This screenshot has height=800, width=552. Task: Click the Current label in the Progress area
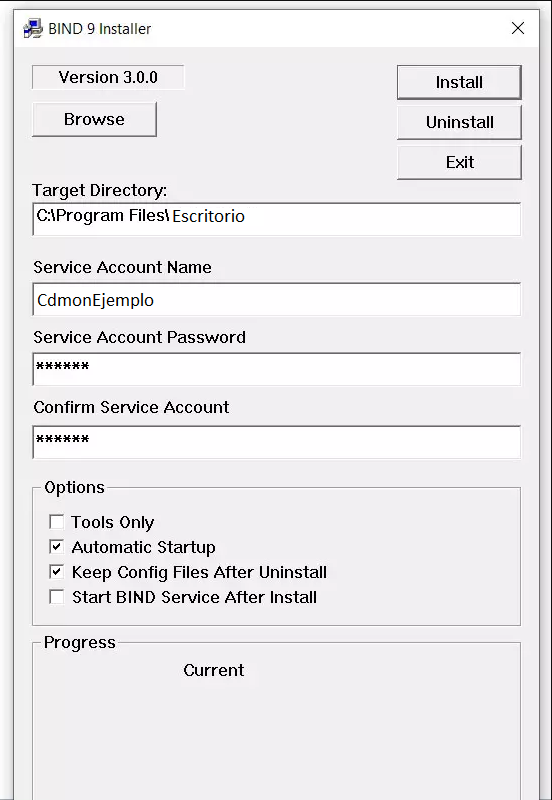214,670
